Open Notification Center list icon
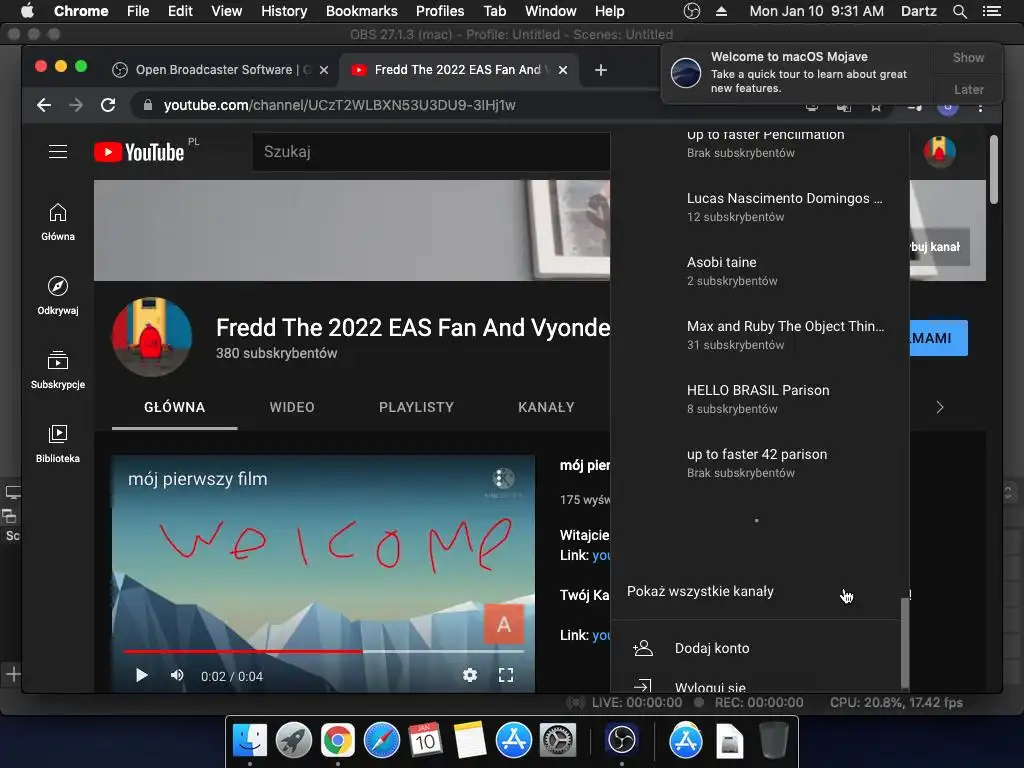The image size is (1024, 768). point(991,11)
